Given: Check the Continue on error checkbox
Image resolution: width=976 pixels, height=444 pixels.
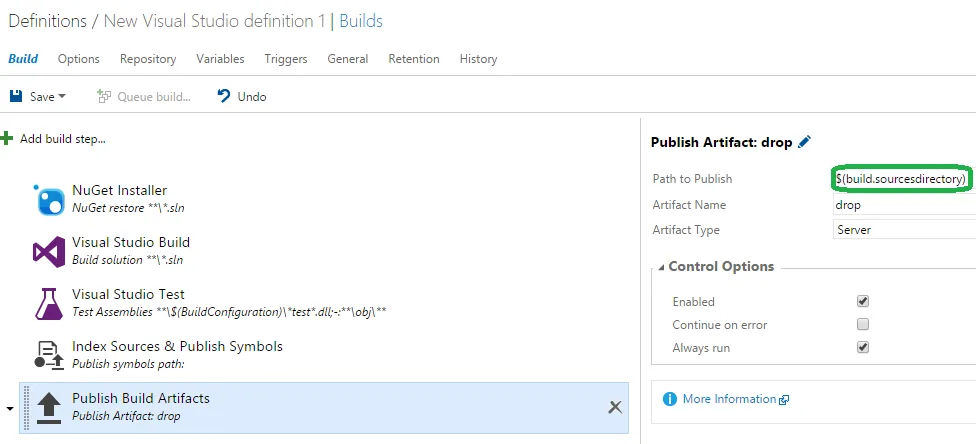Looking at the screenshot, I should pos(863,324).
